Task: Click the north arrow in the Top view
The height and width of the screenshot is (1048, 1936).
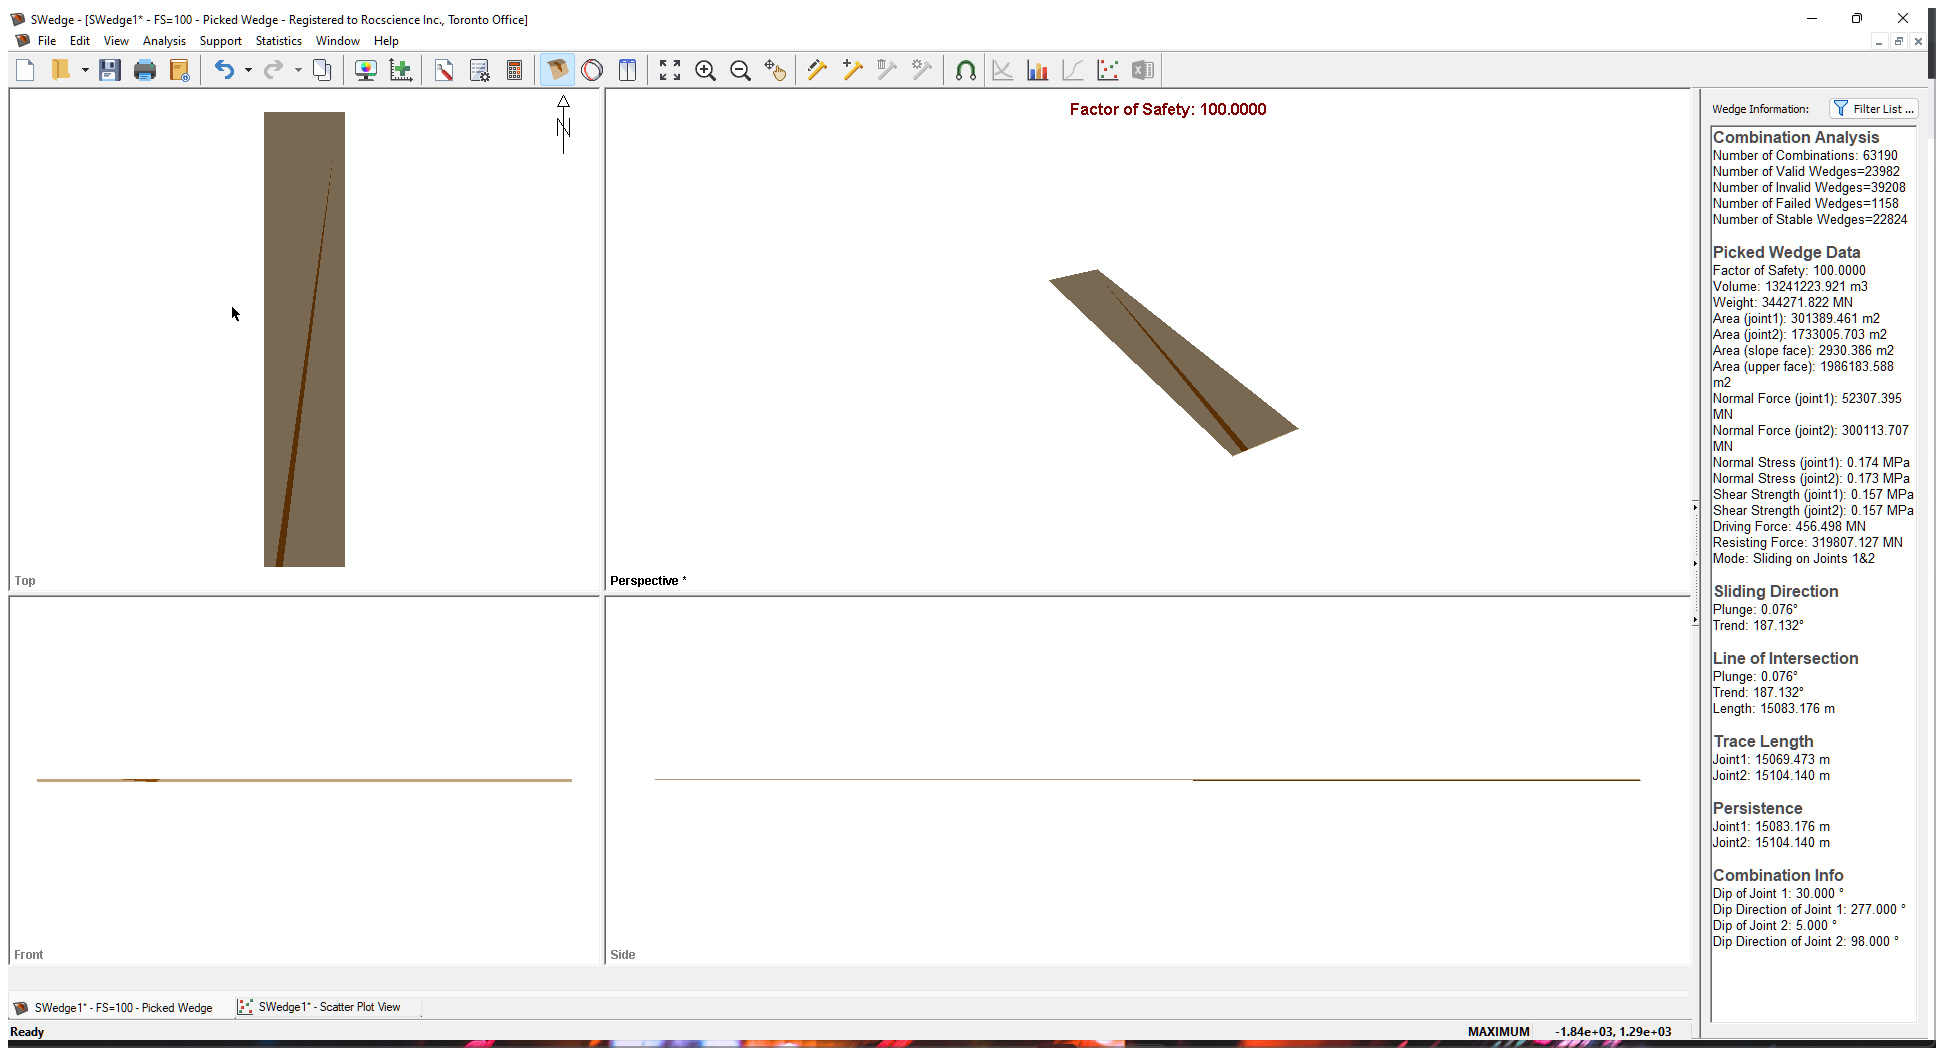Action: (x=564, y=124)
